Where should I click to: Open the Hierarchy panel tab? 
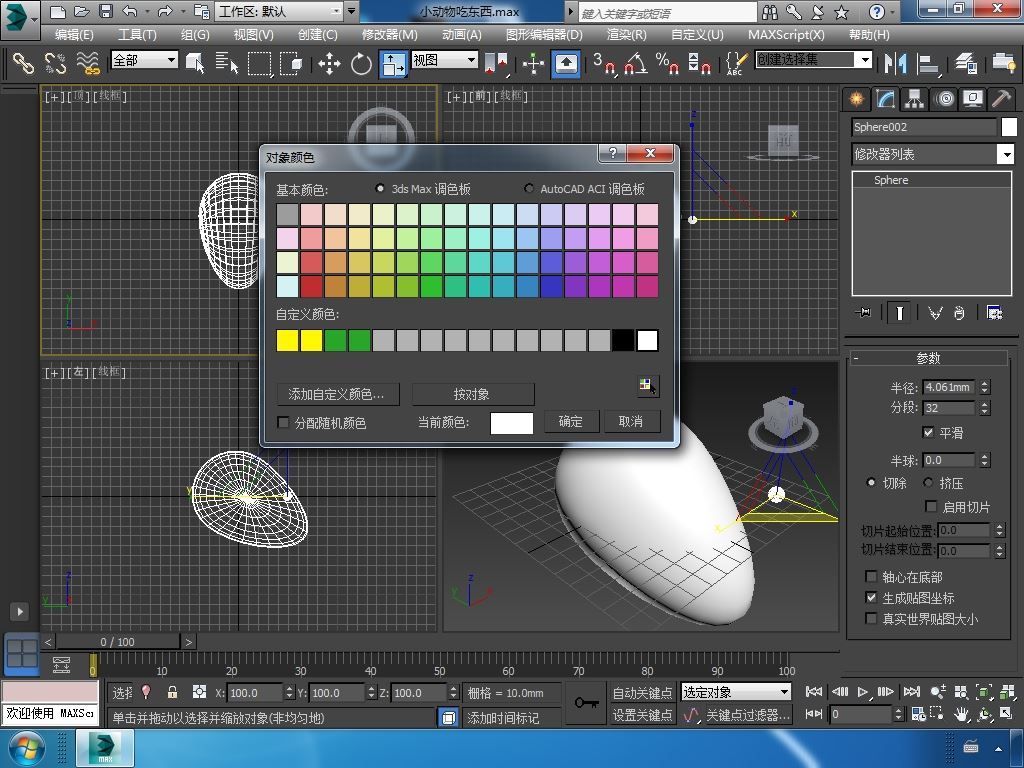pos(914,99)
